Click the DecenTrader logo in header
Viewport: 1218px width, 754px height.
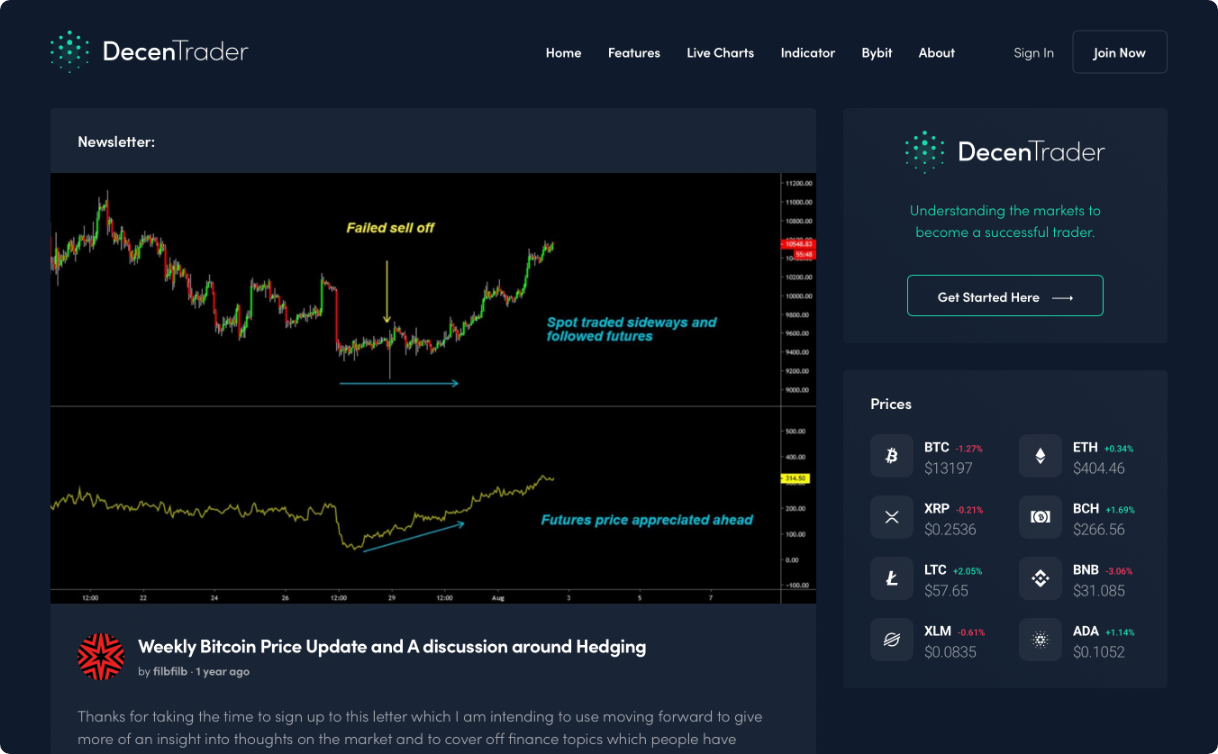149,52
